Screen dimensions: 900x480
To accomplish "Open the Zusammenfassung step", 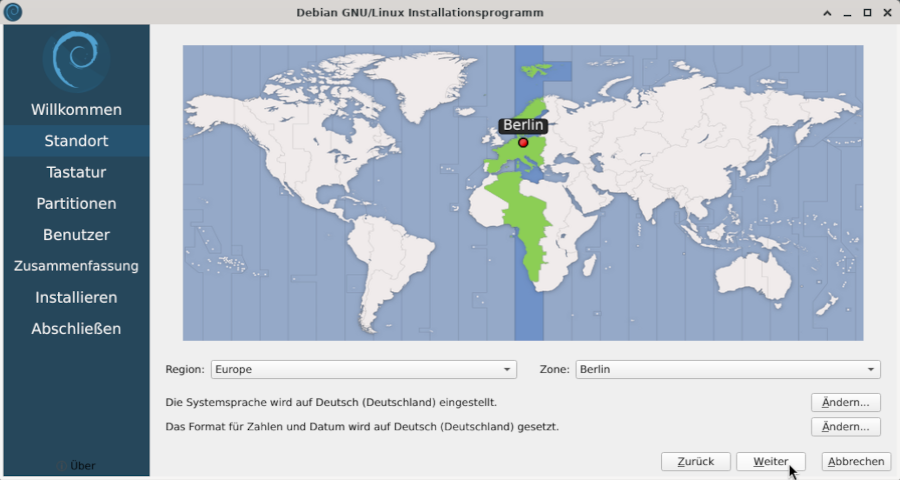I will point(76,266).
